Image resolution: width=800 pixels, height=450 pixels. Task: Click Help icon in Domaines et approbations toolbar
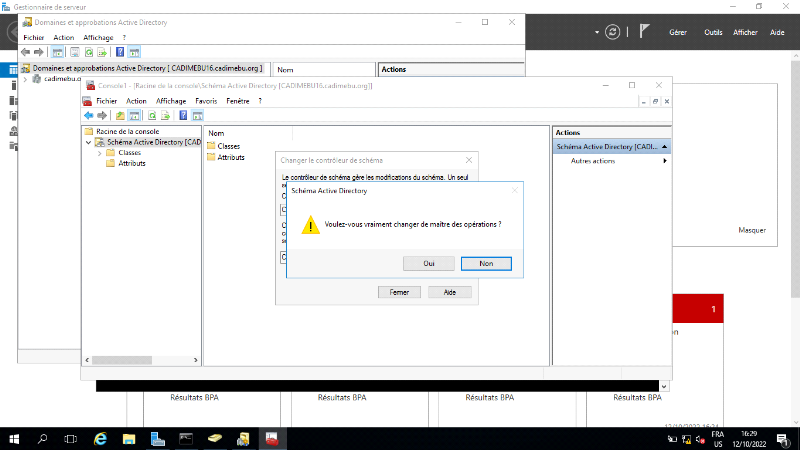click(120, 52)
